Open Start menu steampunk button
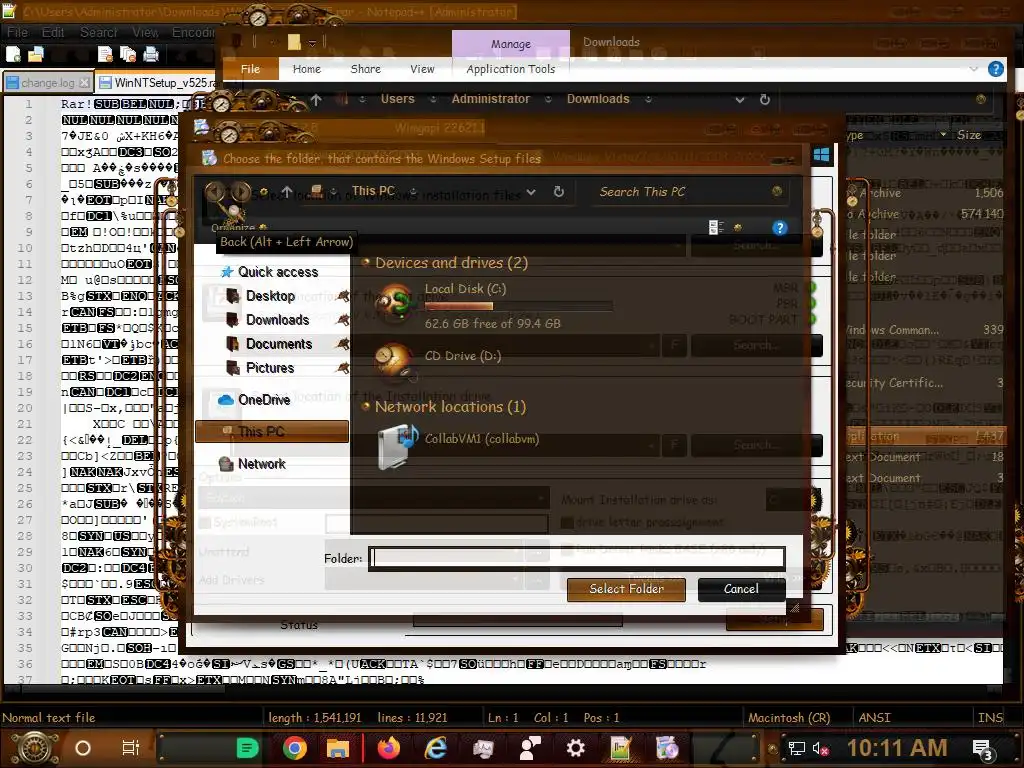The height and width of the screenshot is (768, 1024). [x=35, y=748]
